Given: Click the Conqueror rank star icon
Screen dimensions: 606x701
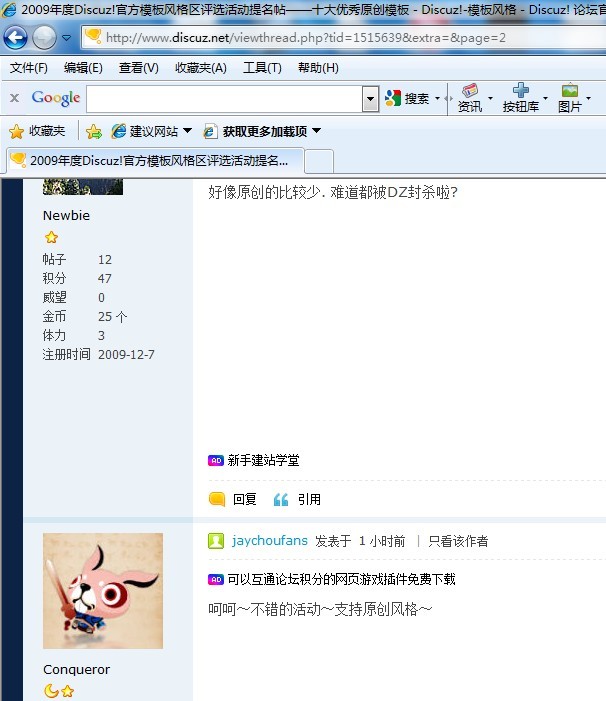Looking at the screenshot, I should (68, 691).
